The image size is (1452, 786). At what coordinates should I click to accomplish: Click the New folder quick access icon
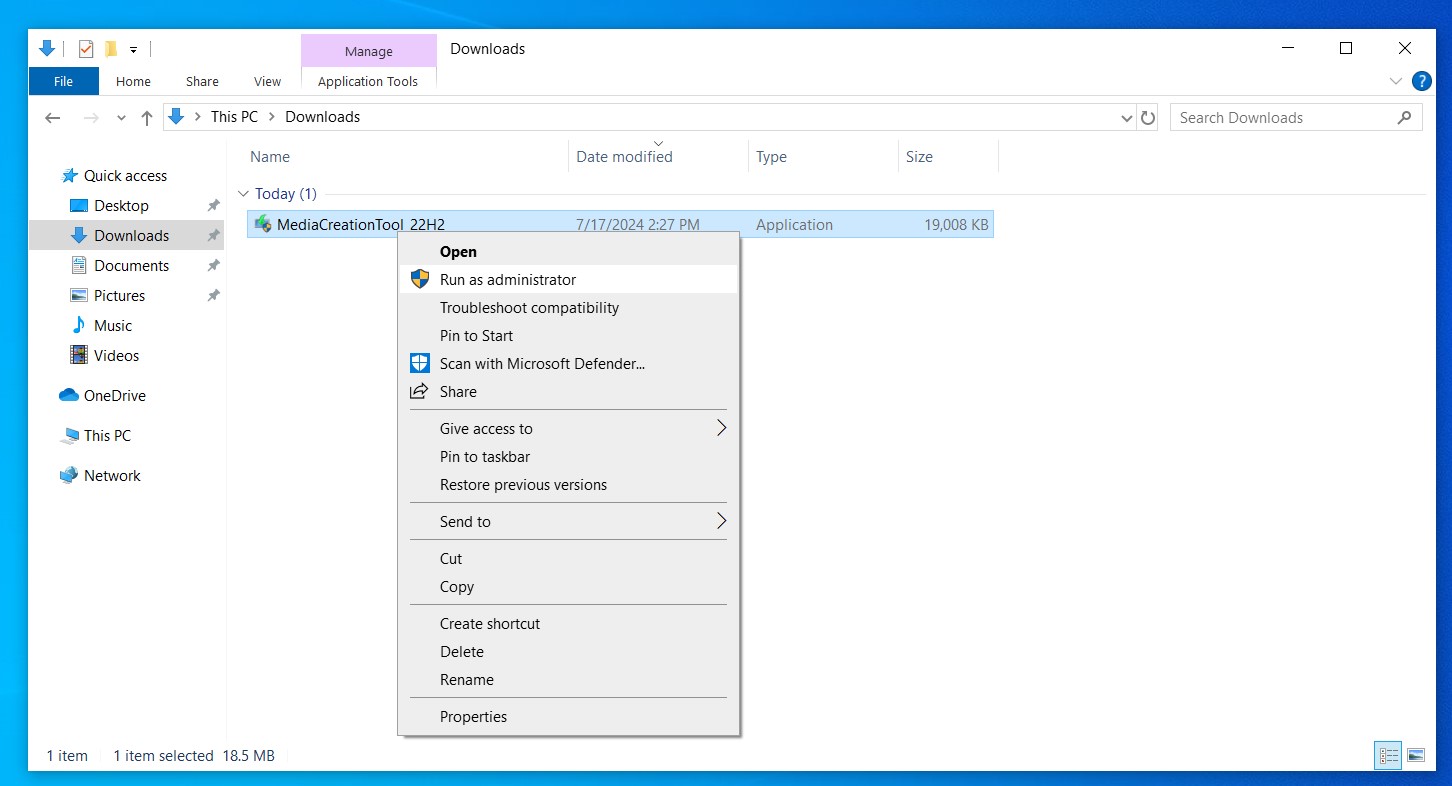coord(111,48)
